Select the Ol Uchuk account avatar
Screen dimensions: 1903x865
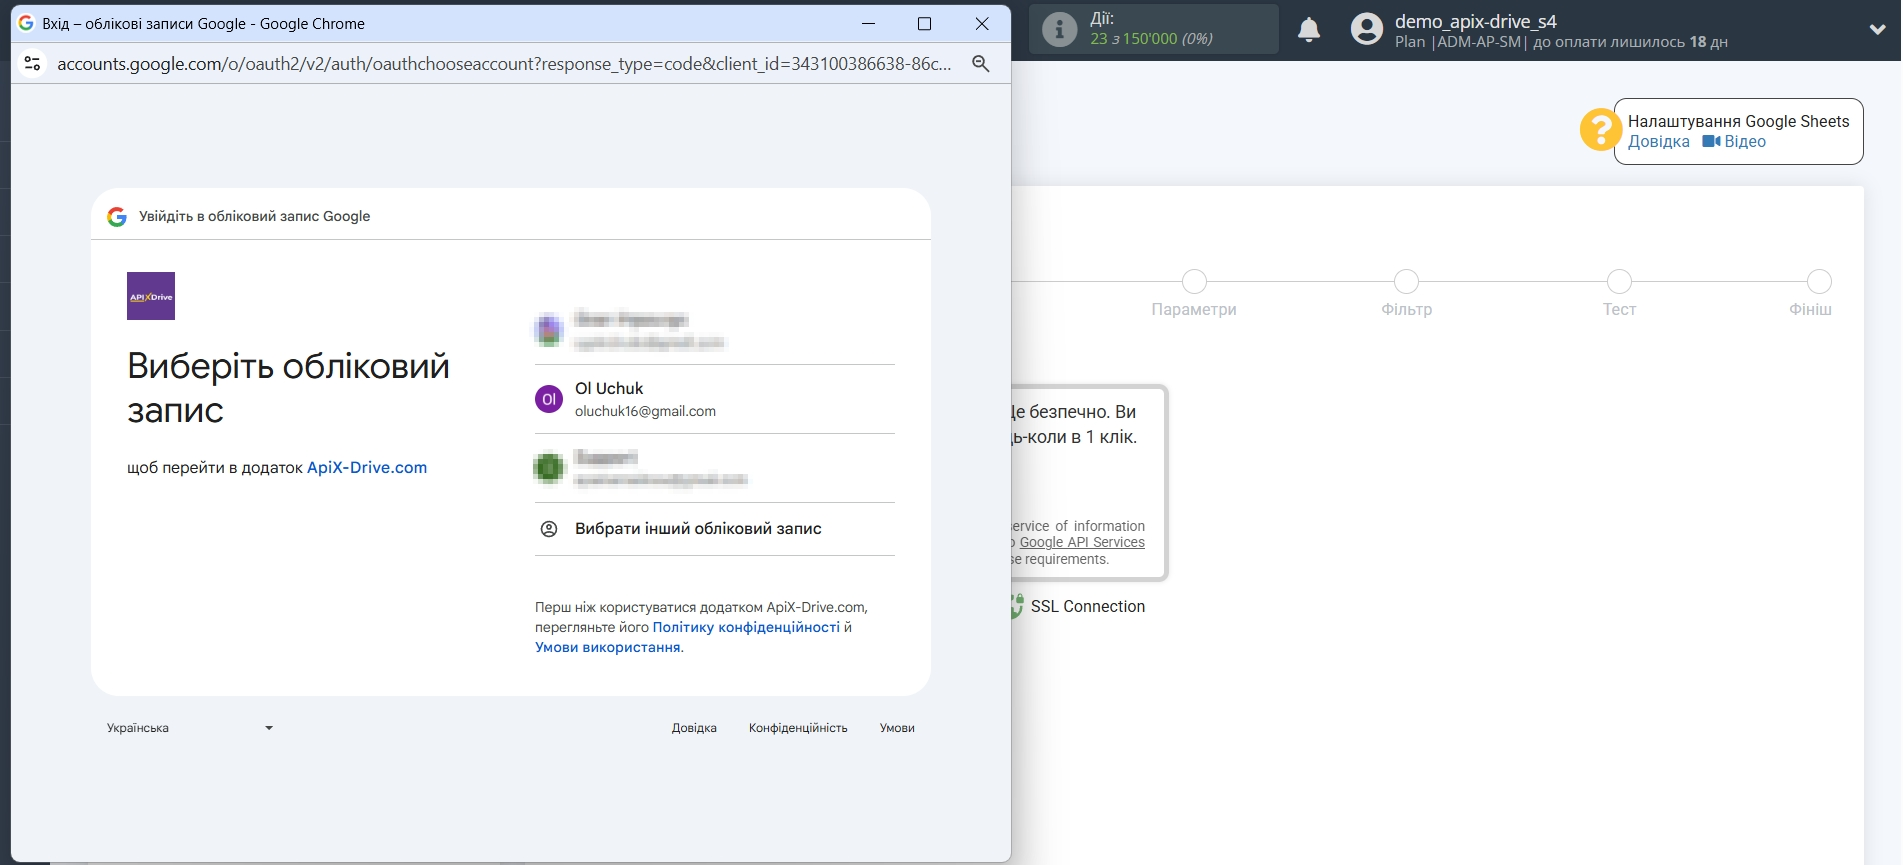[x=549, y=399]
